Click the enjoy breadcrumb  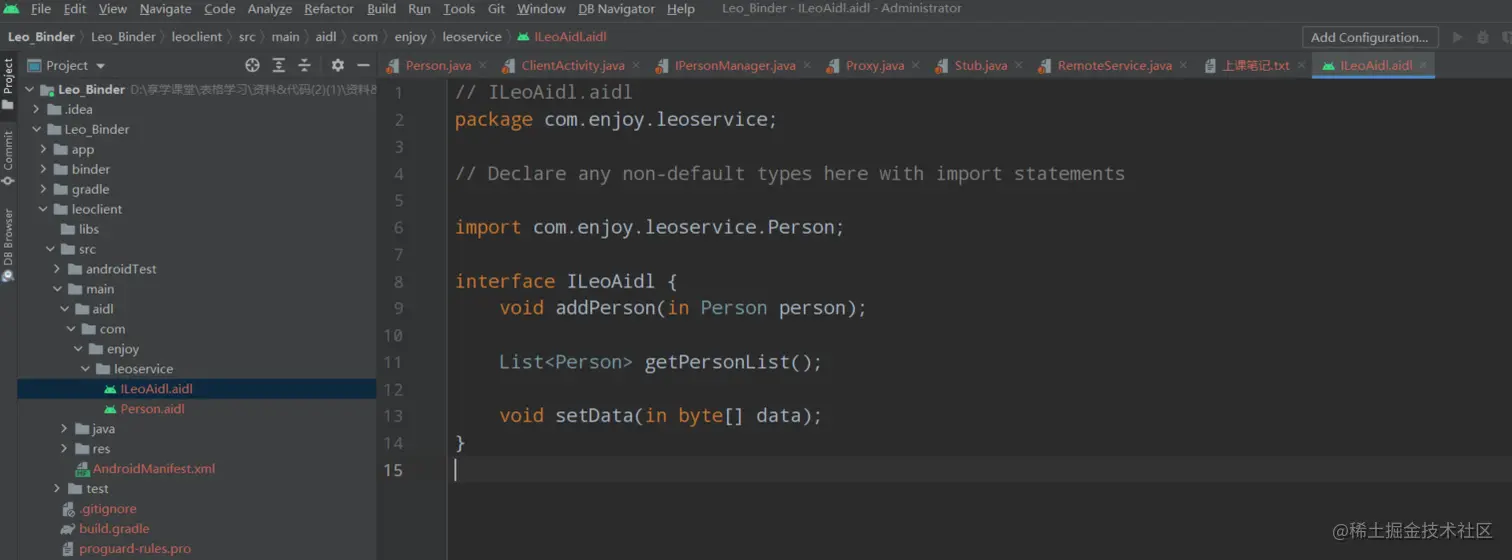pyautogui.click(x=410, y=37)
